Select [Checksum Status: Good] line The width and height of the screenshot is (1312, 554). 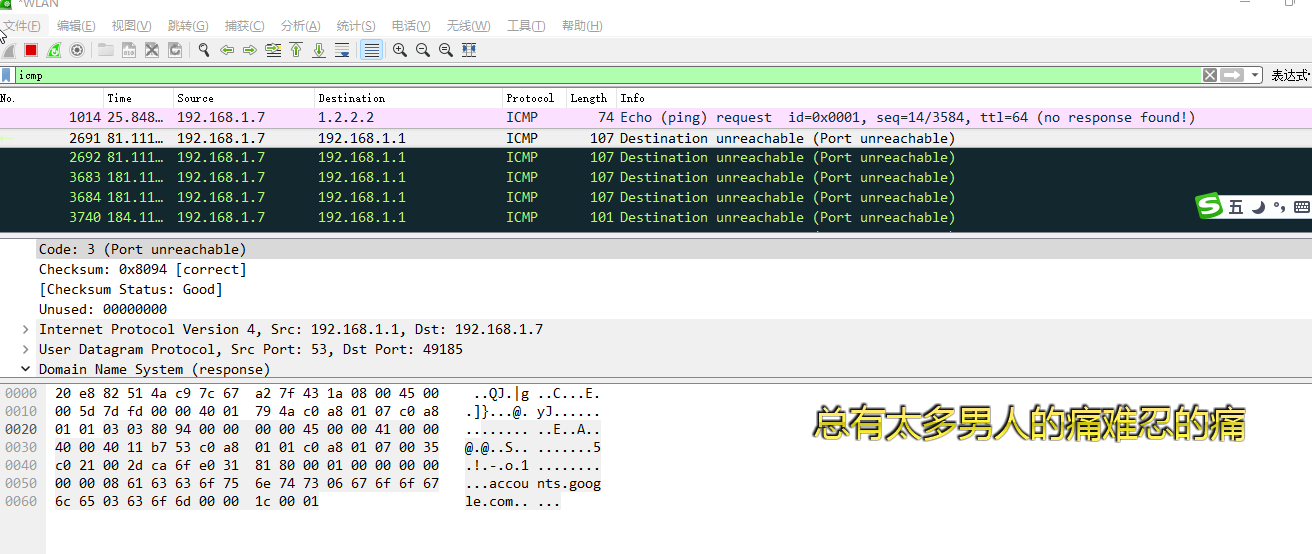(131, 289)
